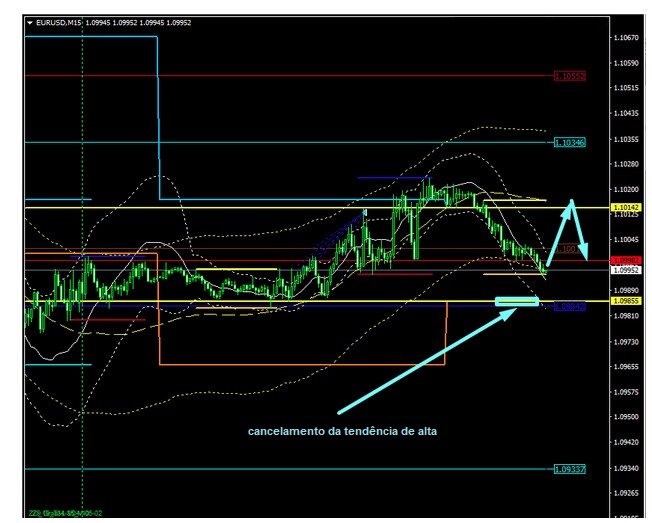Select the Fibonacci '100' level label
This screenshot has width=652, height=523.
click(x=567, y=248)
